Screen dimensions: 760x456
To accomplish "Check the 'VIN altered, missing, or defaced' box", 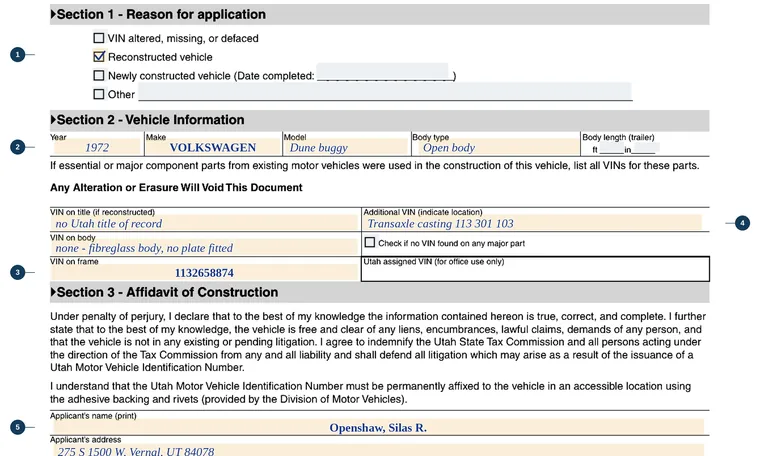I will click(x=98, y=38).
